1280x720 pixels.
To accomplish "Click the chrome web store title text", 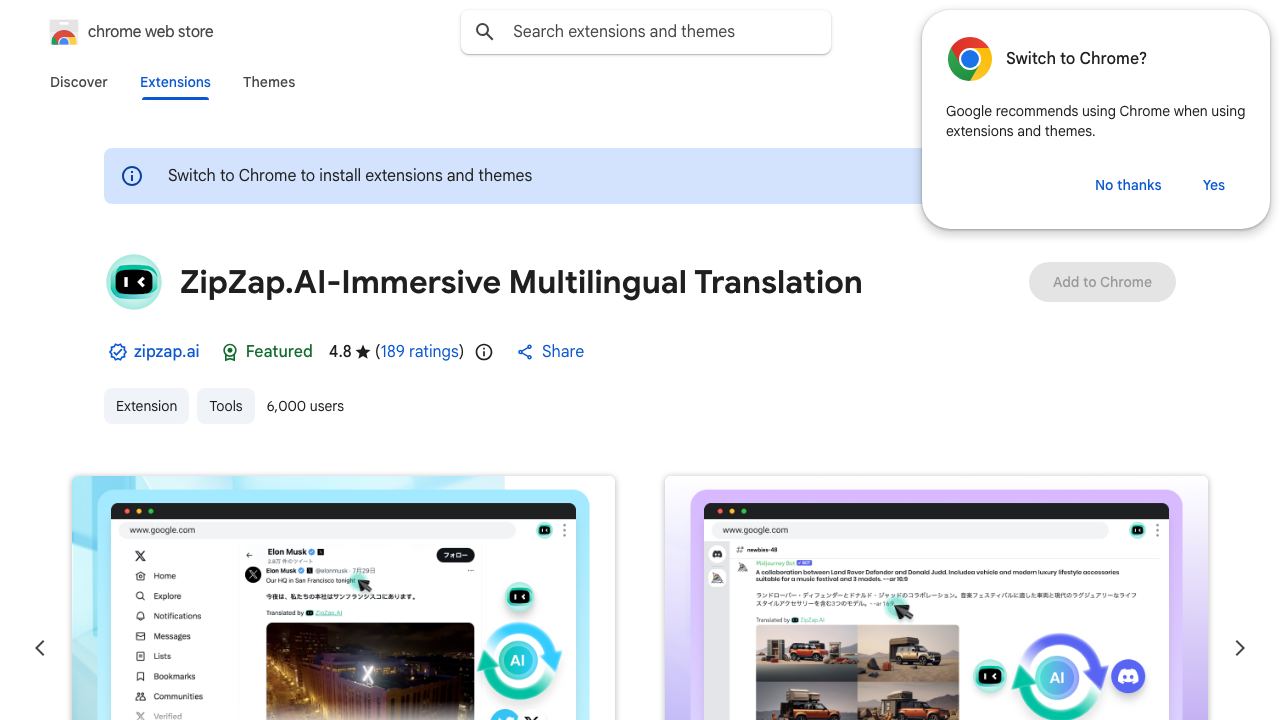I will pyautogui.click(x=151, y=32).
